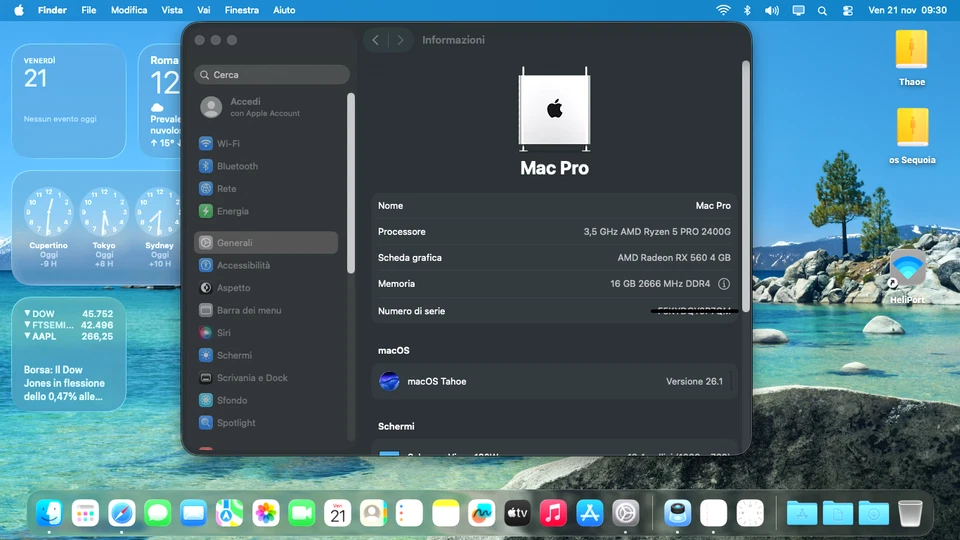Open Maps from the Dock
The image size is (960, 540).
point(230,513)
